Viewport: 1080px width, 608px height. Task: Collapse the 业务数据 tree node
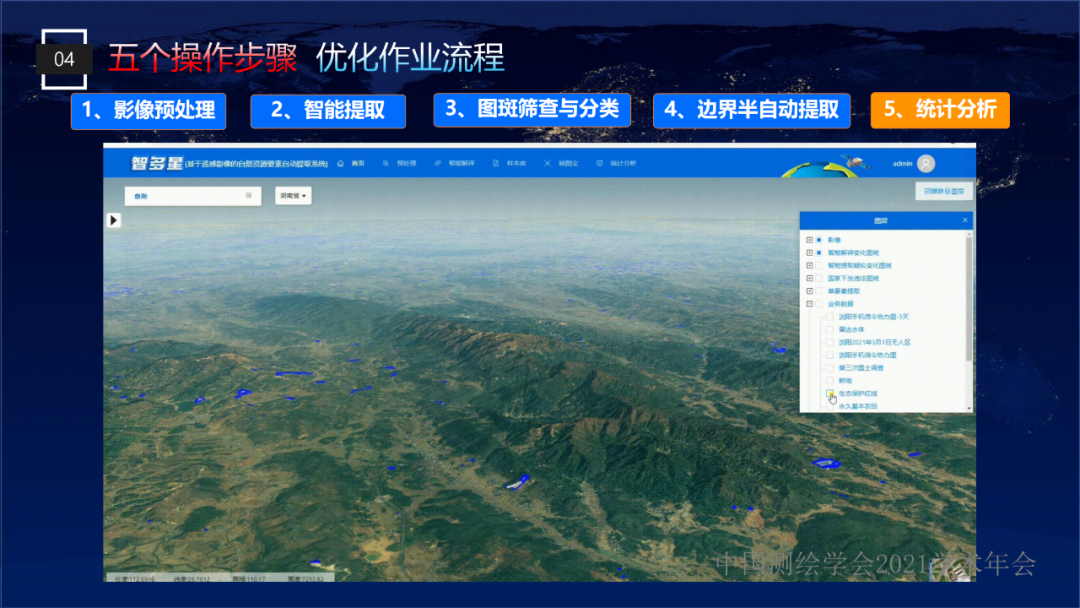pos(808,304)
